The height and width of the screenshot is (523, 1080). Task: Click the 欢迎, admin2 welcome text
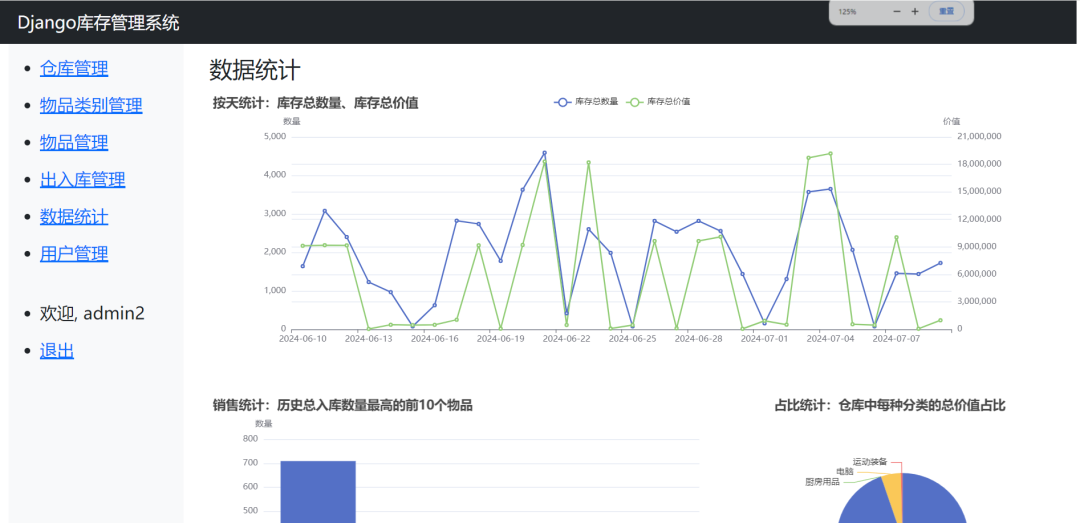tap(92, 314)
